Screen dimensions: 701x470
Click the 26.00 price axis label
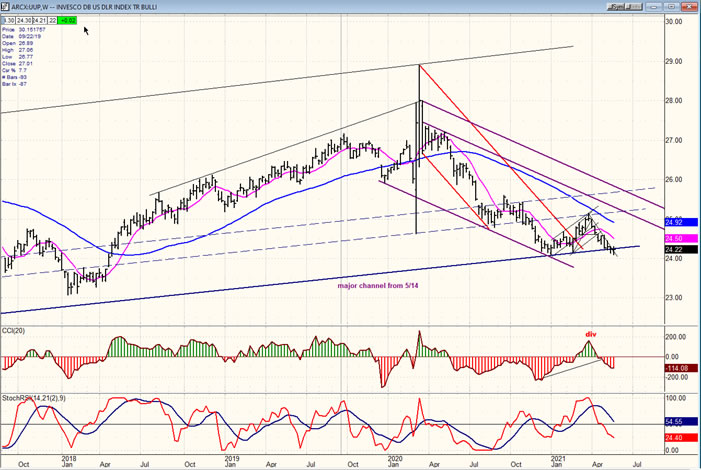tap(674, 180)
